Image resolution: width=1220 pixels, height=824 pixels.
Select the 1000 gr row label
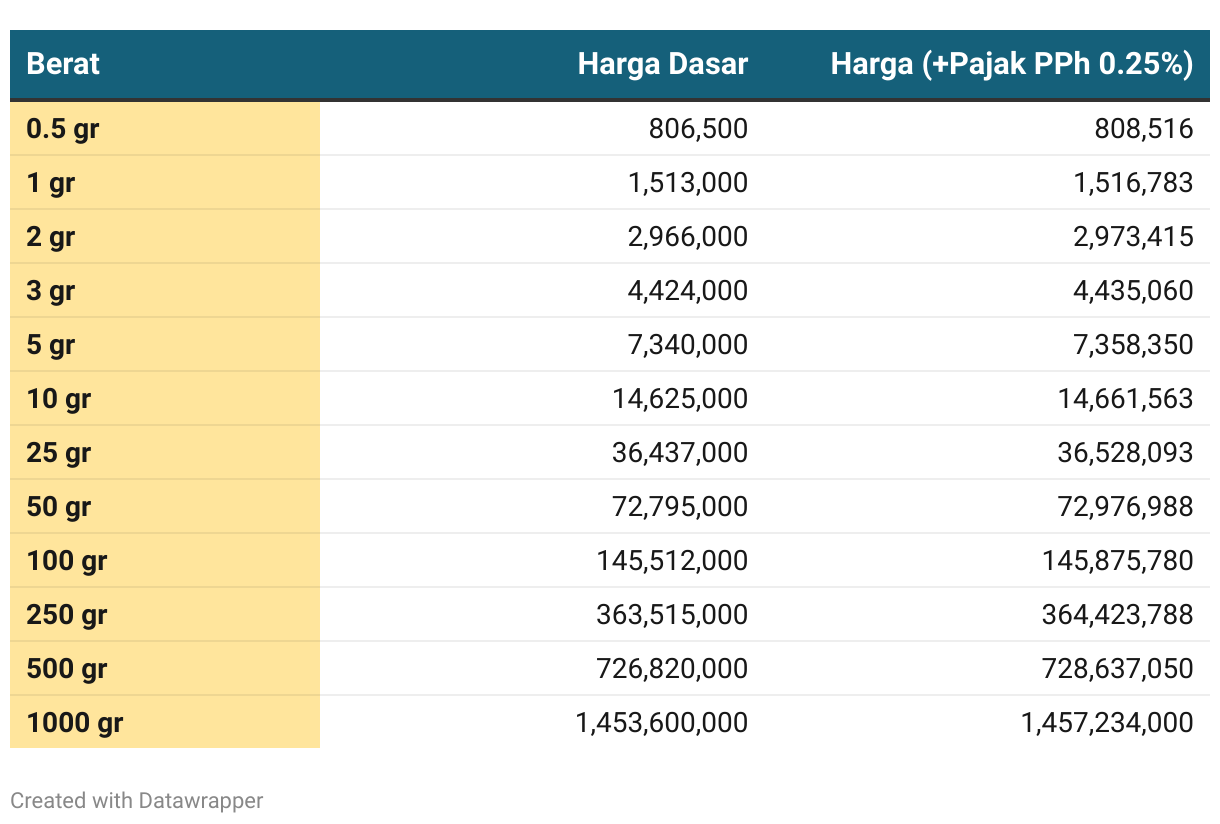tap(75, 723)
